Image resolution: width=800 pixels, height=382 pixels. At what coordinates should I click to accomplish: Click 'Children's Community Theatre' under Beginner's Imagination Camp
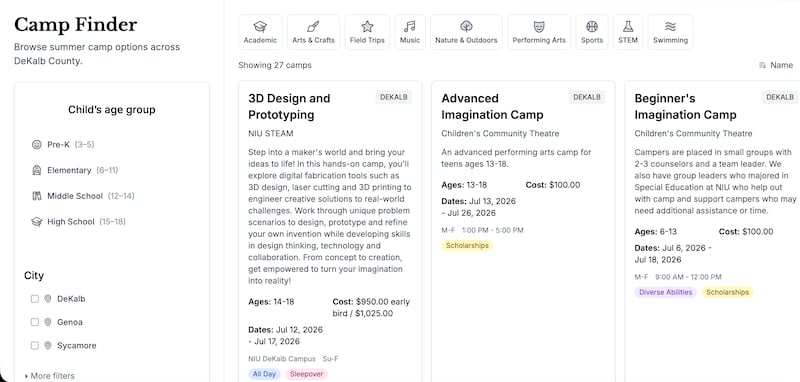click(693, 134)
